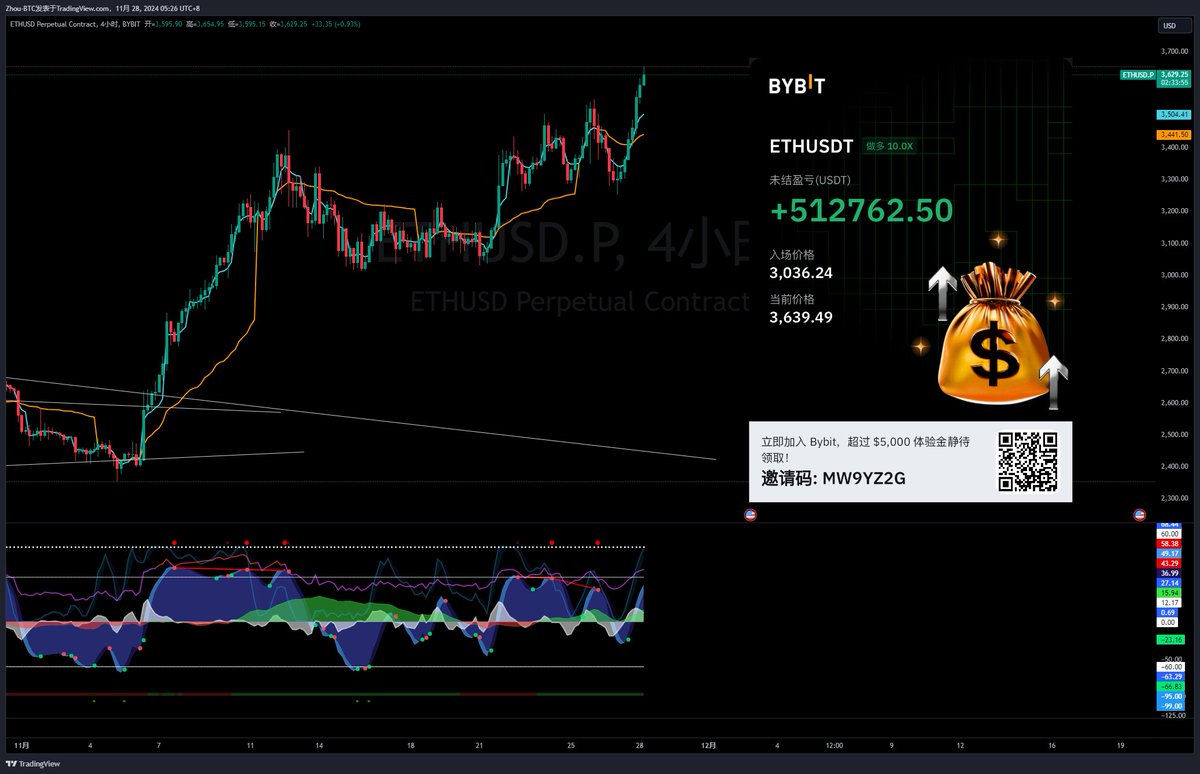1200x774 pixels.
Task: Click the 未结盈亏(USDT) label
Action: point(810,180)
